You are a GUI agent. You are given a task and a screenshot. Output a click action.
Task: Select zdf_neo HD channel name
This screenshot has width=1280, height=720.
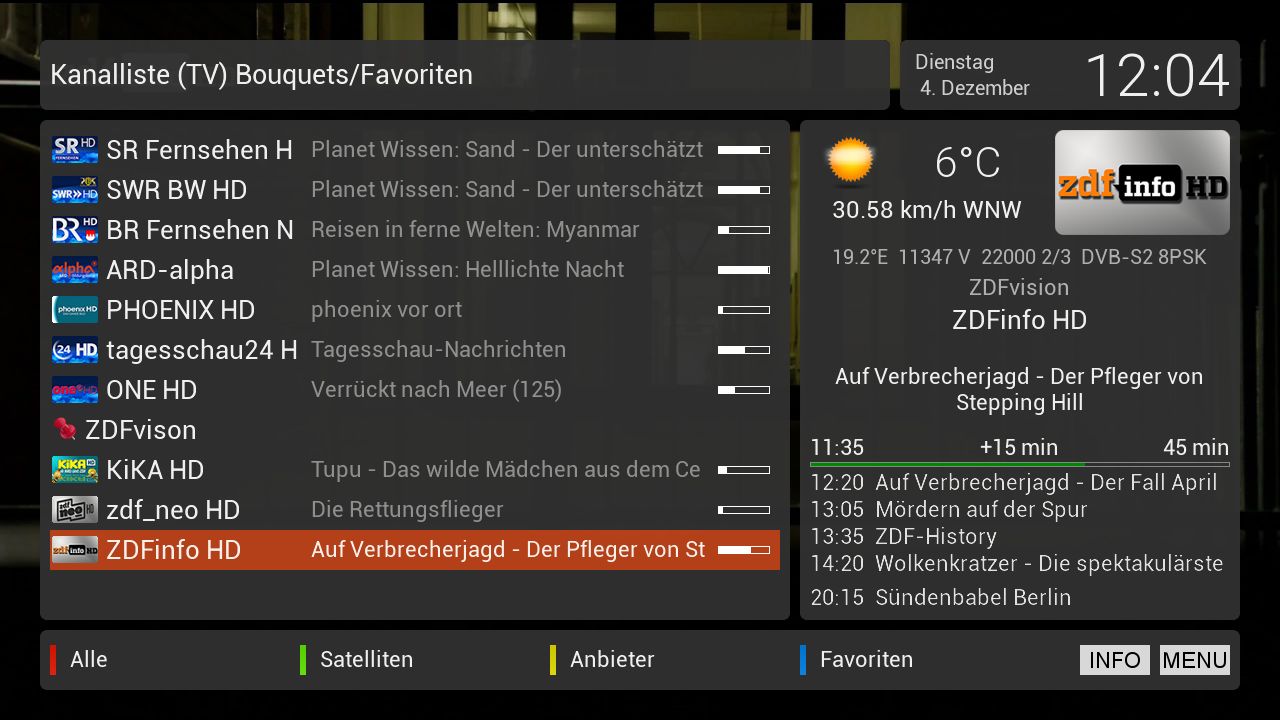[173, 510]
